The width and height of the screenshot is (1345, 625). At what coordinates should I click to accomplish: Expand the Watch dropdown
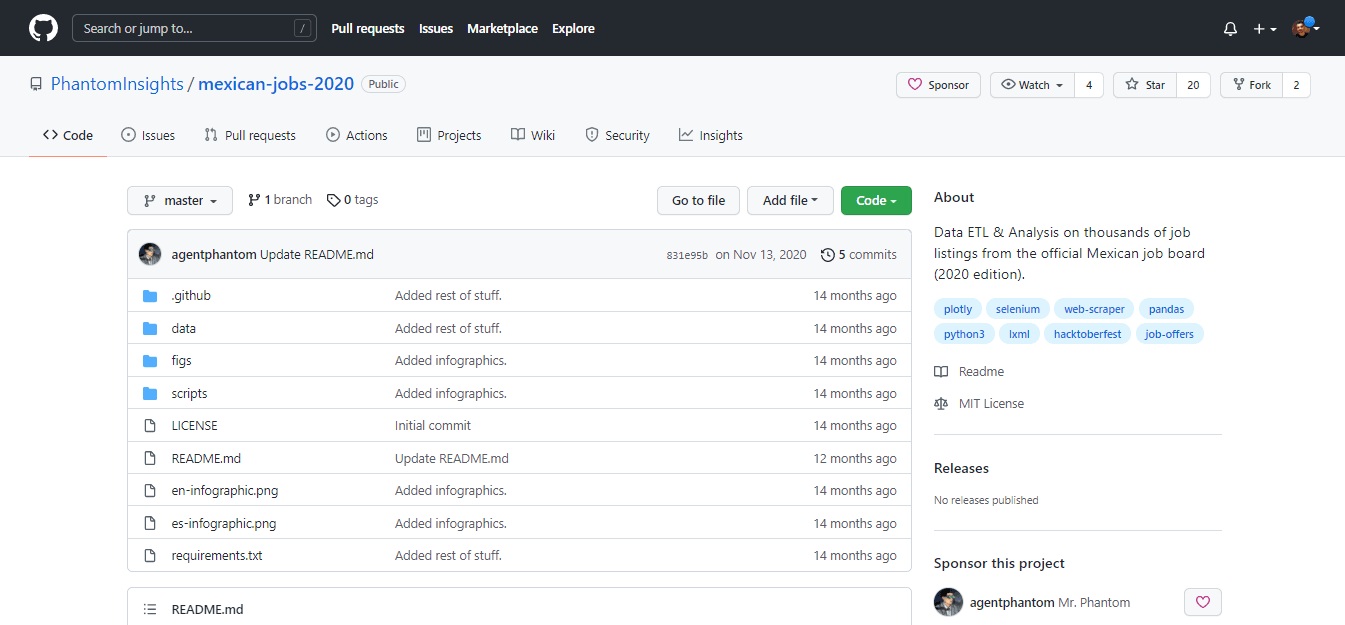click(x=1032, y=85)
